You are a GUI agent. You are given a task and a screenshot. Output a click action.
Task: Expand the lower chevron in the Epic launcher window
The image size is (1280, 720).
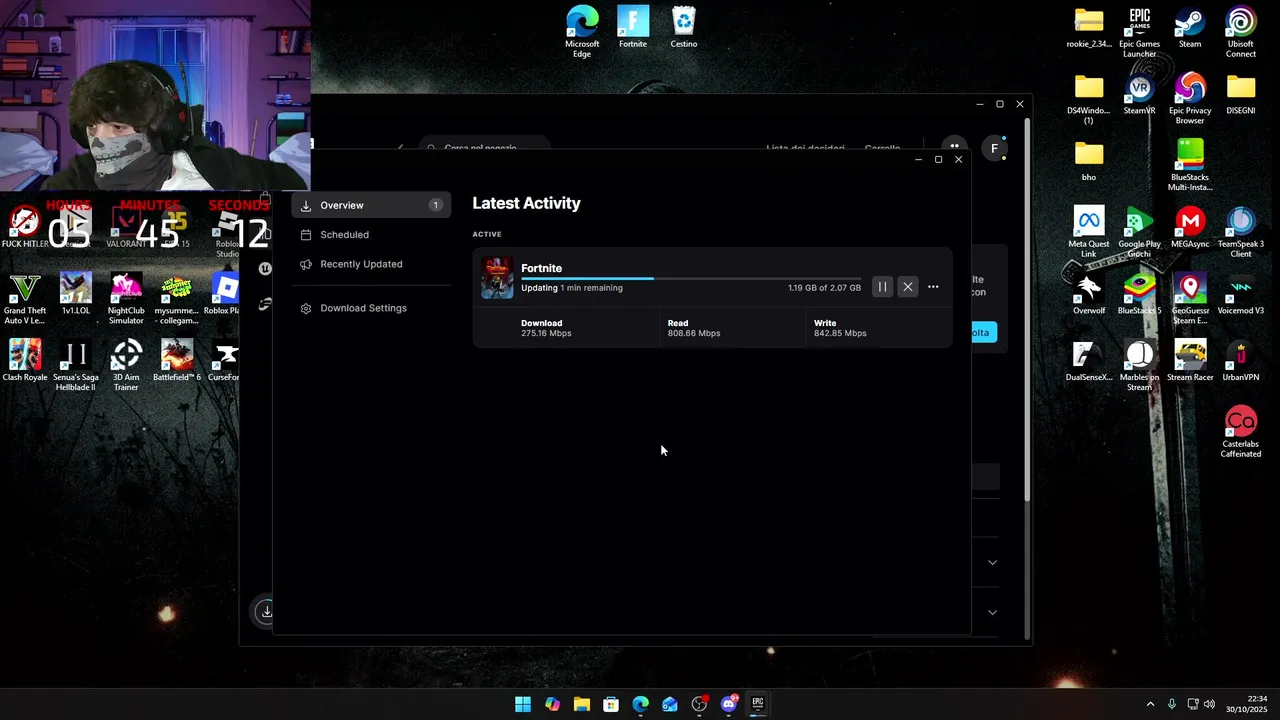click(992, 612)
